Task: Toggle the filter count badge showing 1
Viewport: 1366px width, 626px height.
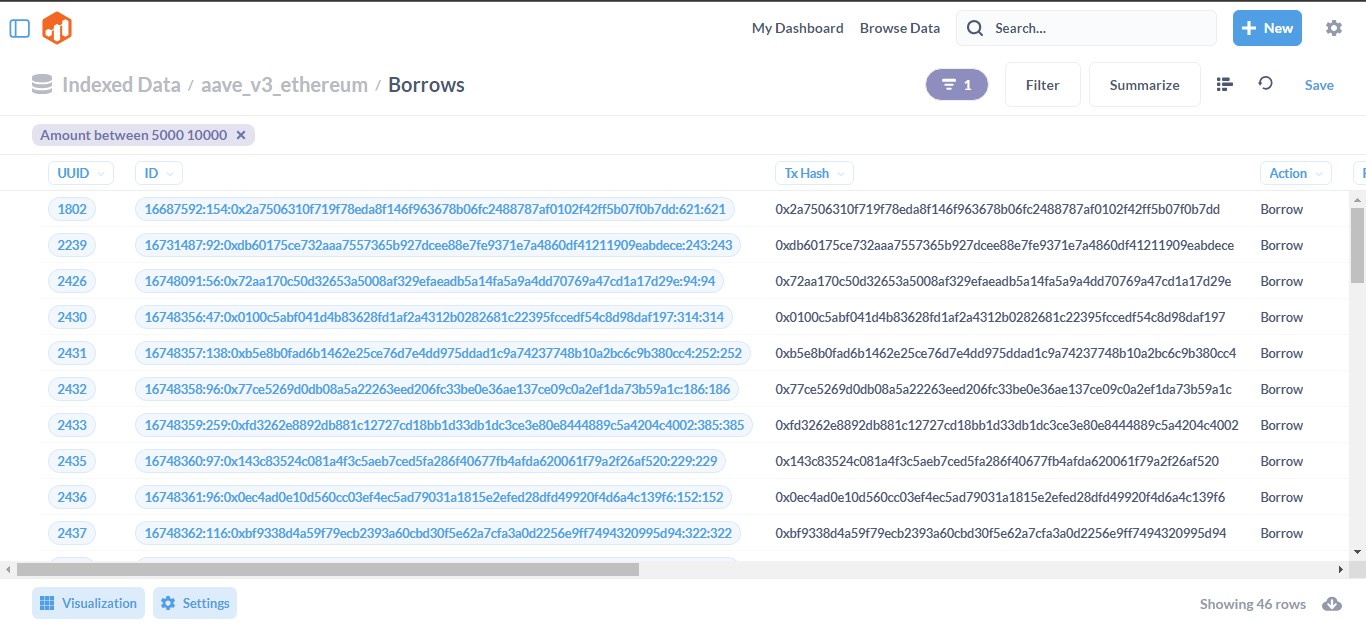Action: pyautogui.click(x=956, y=85)
